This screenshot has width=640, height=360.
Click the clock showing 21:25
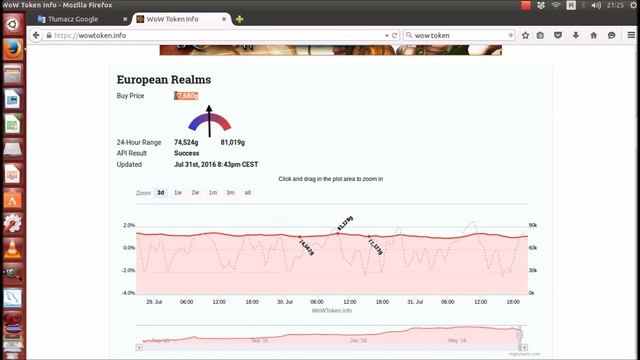click(x=615, y=5)
